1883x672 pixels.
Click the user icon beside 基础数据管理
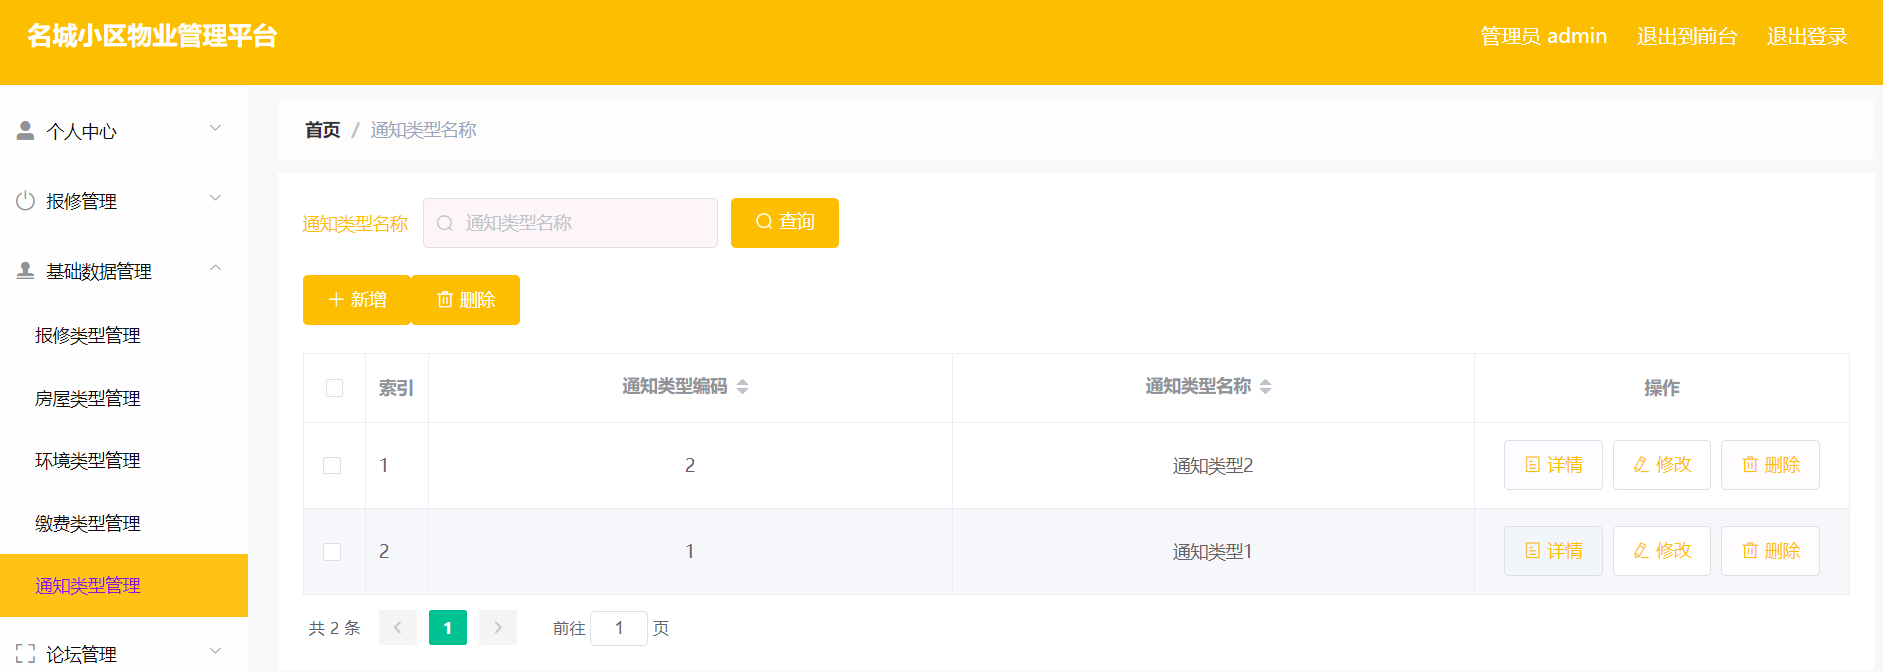pos(26,270)
